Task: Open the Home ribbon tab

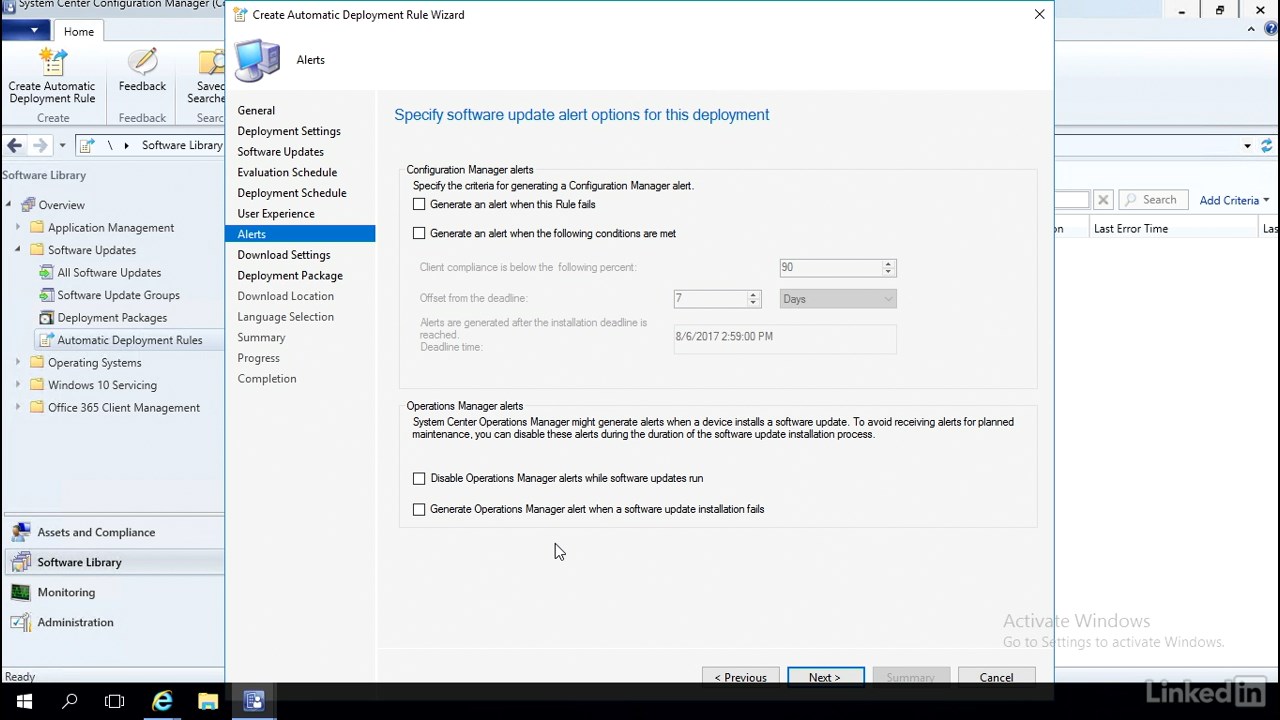Action: [79, 31]
